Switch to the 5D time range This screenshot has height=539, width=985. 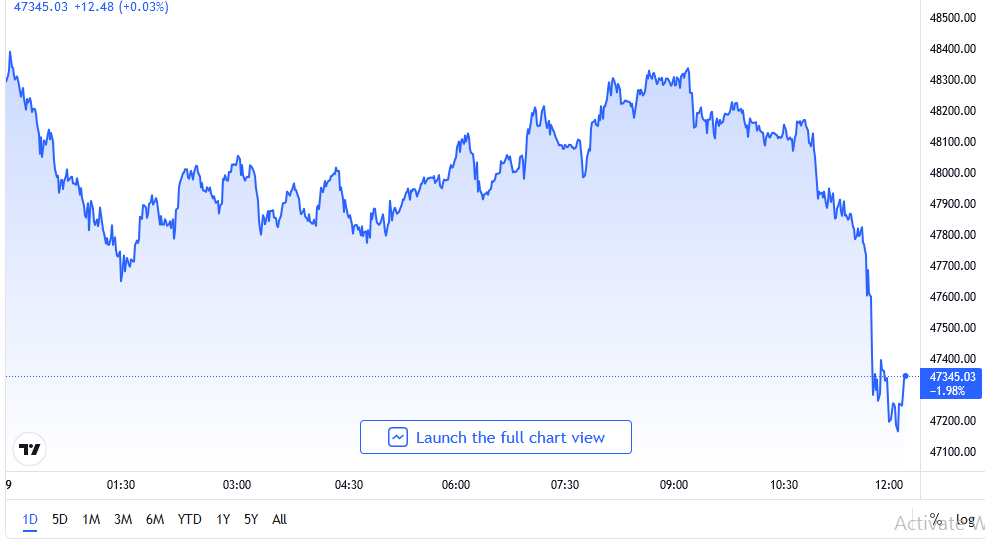click(60, 519)
